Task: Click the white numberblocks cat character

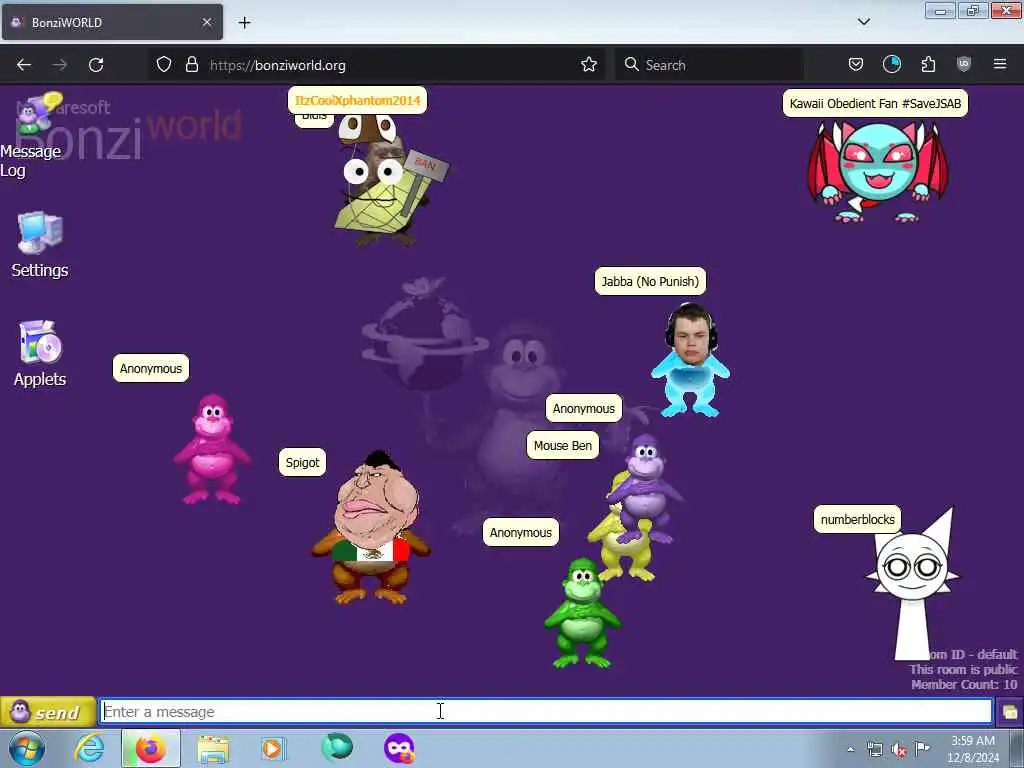Action: tap(914, 584)
